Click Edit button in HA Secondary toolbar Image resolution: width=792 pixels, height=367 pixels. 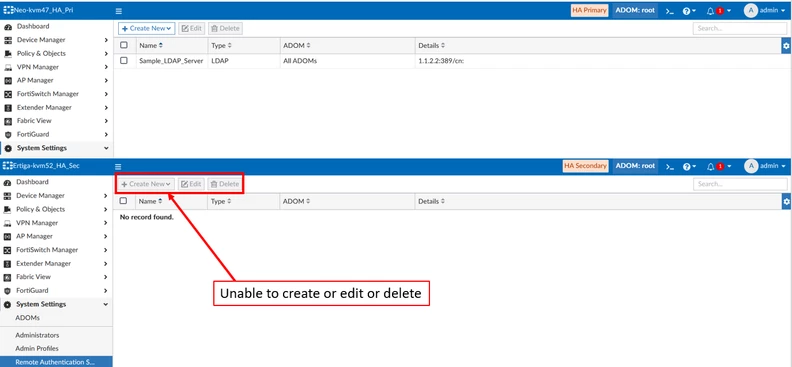(x=191, y=184)
